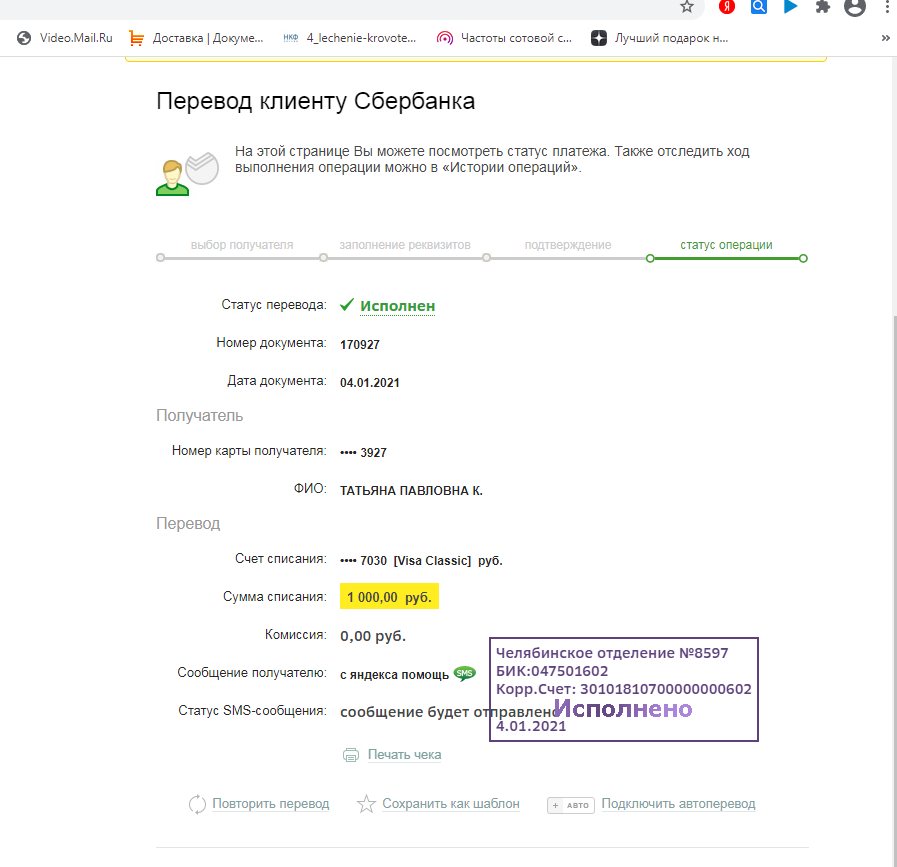The width and height of the screenshot is (897, 867).
Task: Click the + АВТО badge icon
Action: click(x=570, y=805)
